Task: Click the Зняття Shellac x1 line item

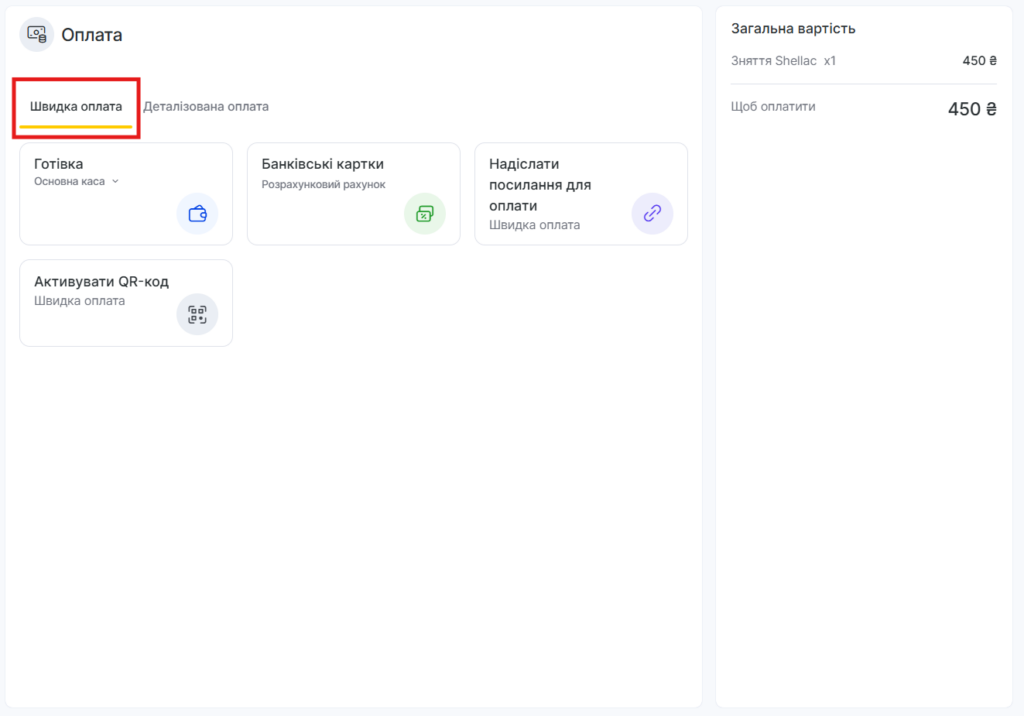Action: coord(783,61)
